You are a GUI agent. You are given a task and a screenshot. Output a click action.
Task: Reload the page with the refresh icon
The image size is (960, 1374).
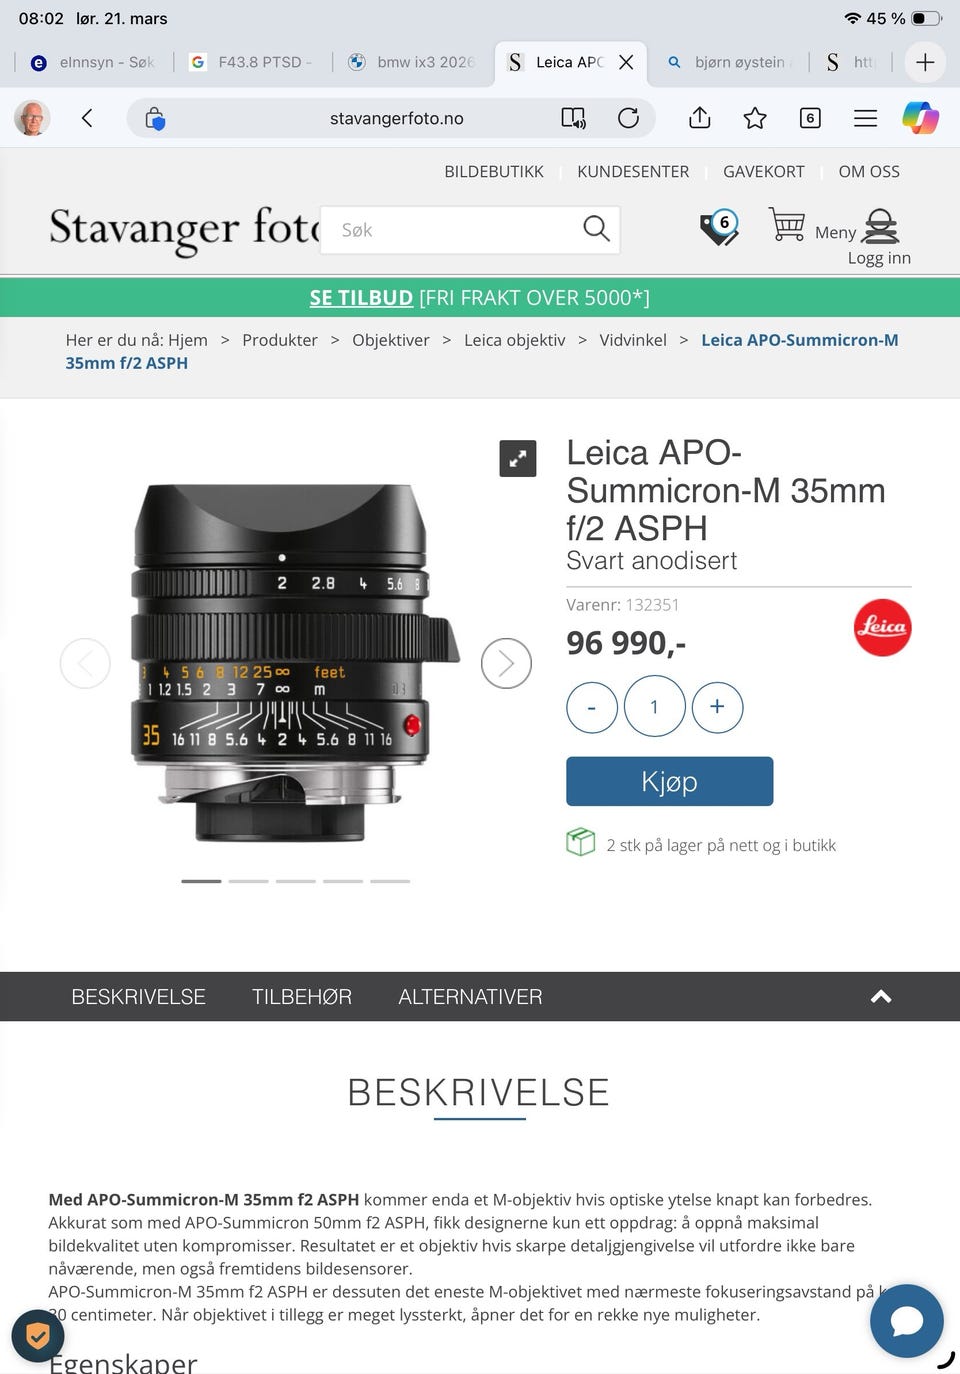pos(628,118)
